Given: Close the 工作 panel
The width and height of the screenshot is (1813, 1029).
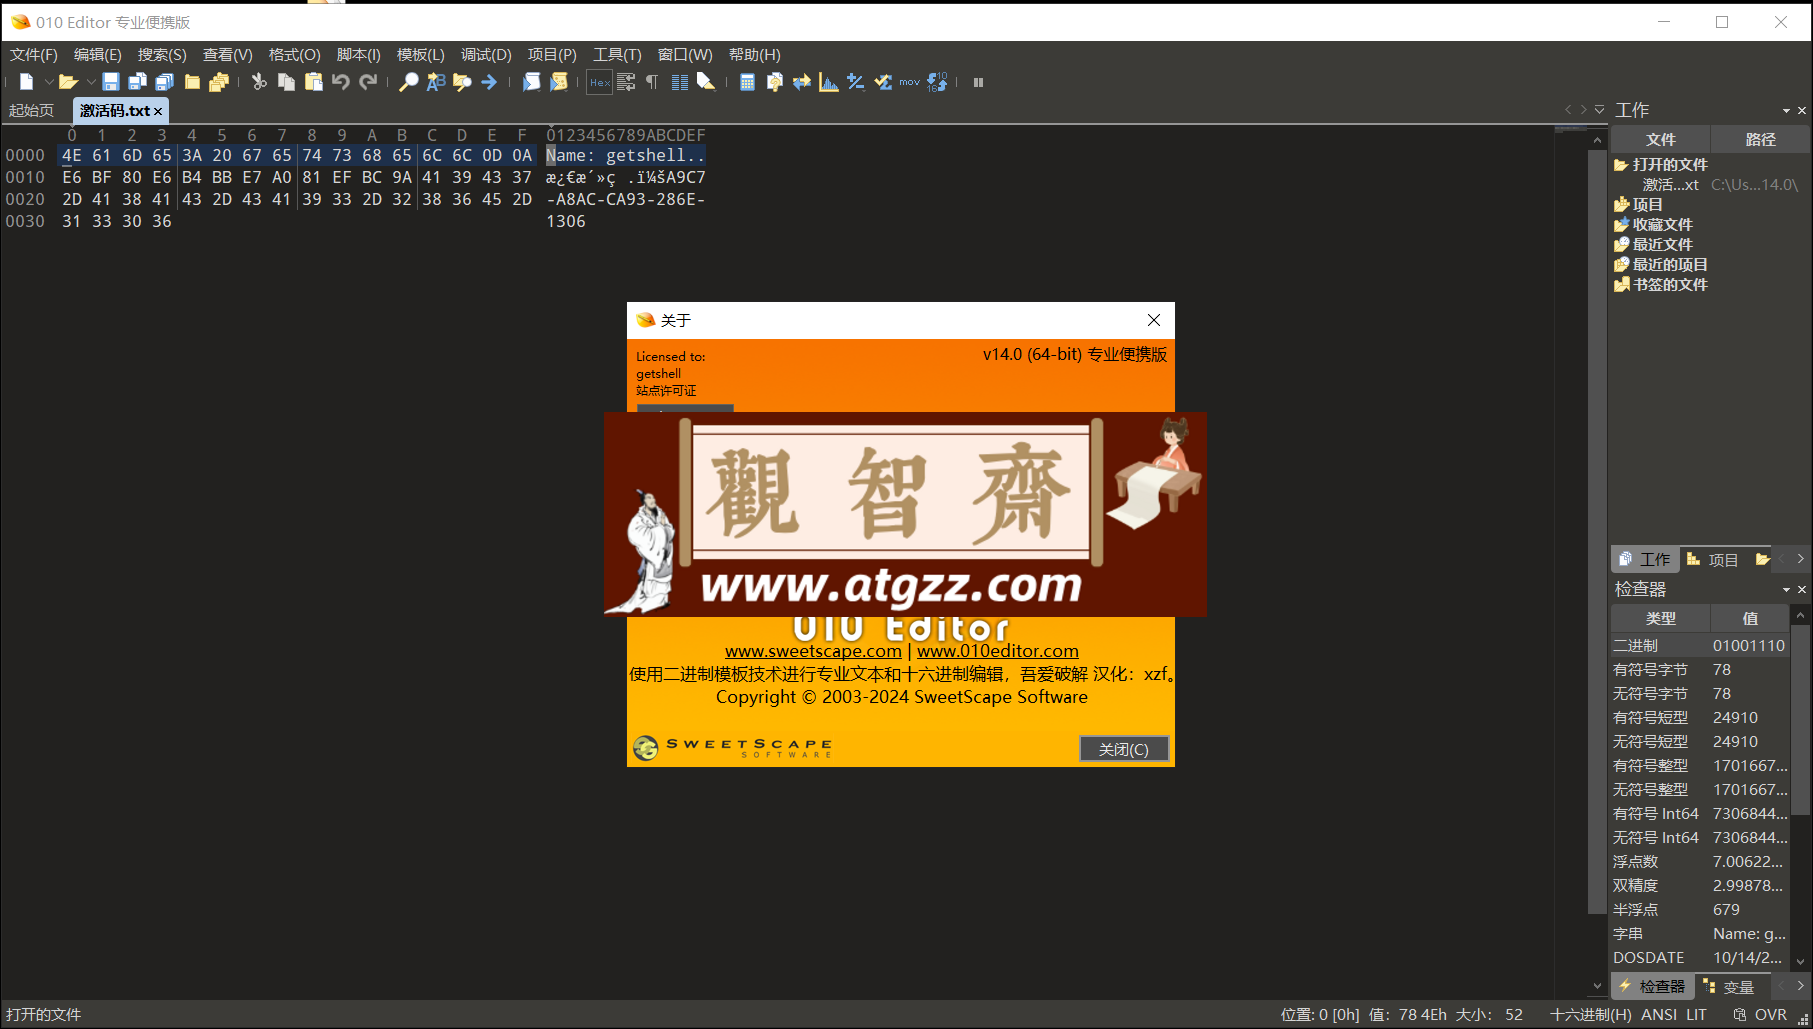Looking at the screenshot, I should click(x=1802, y=110).
